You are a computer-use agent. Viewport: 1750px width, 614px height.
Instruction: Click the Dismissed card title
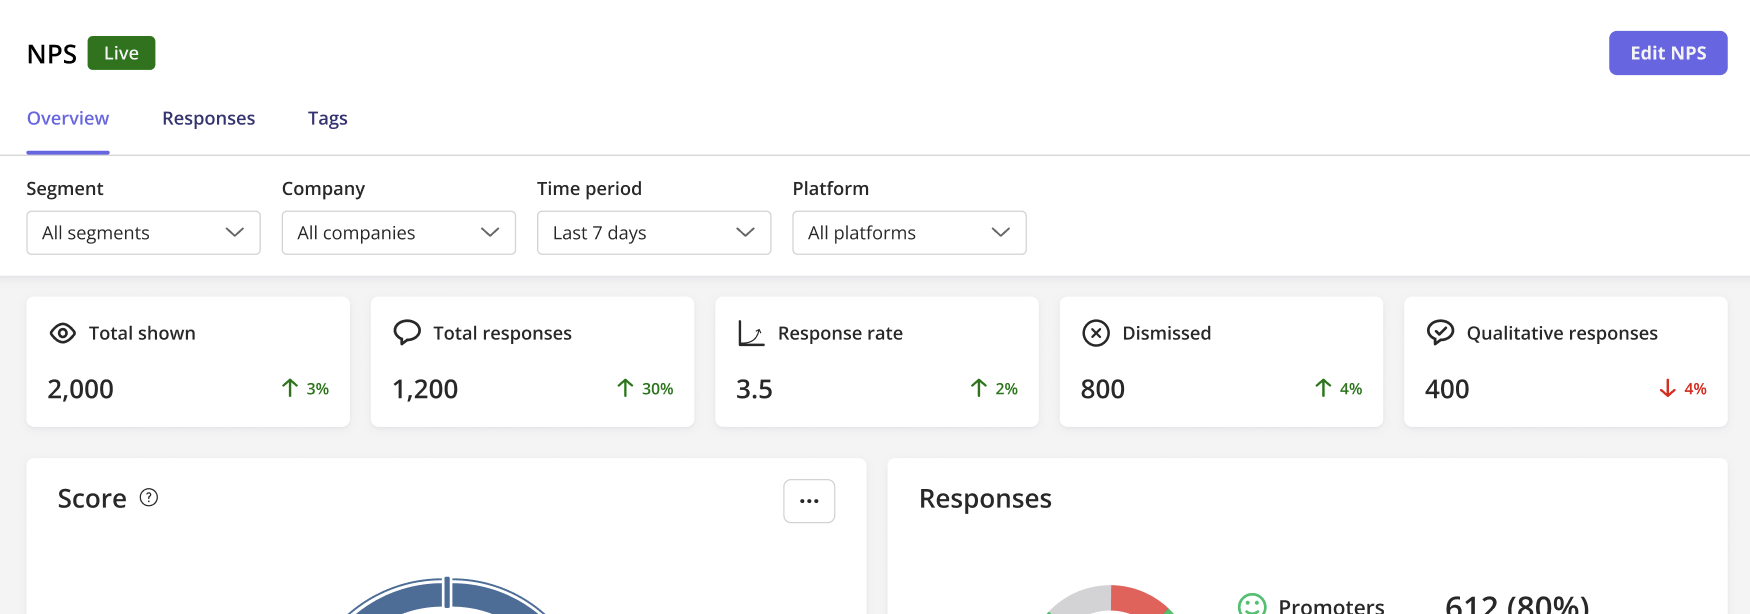point(1166,333)
